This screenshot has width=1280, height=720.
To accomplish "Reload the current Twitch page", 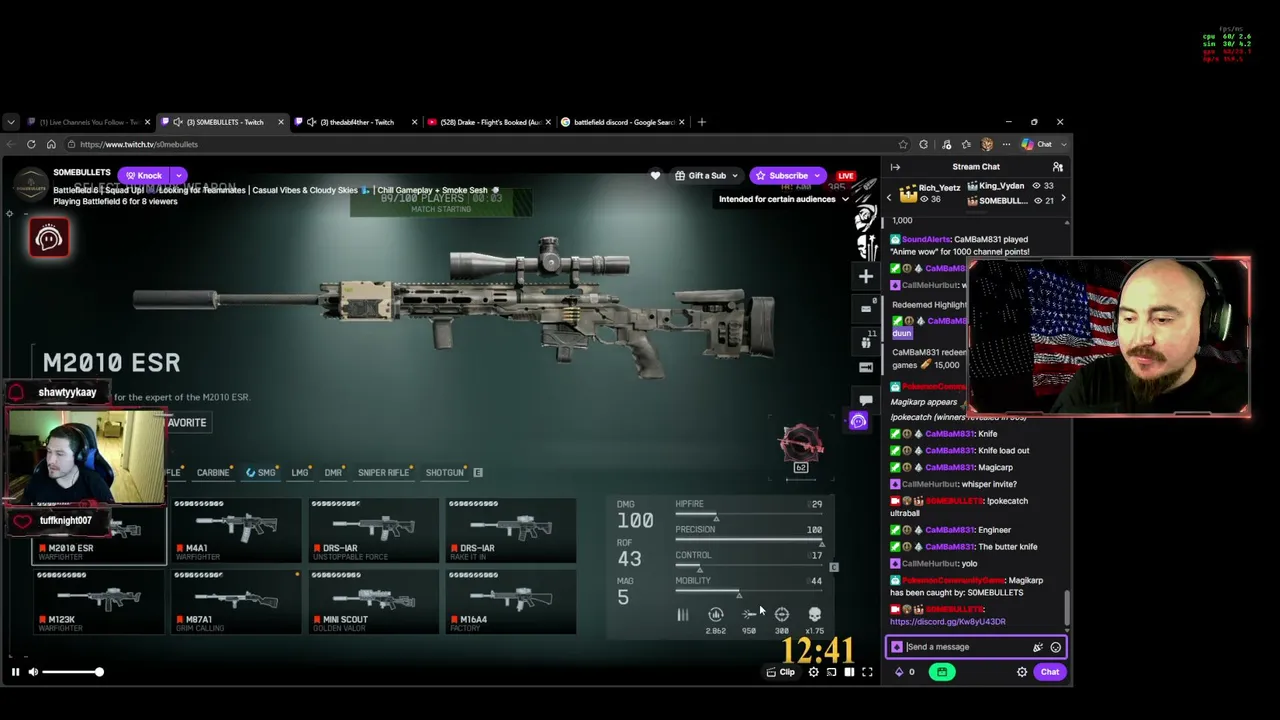I will [31, 144].
